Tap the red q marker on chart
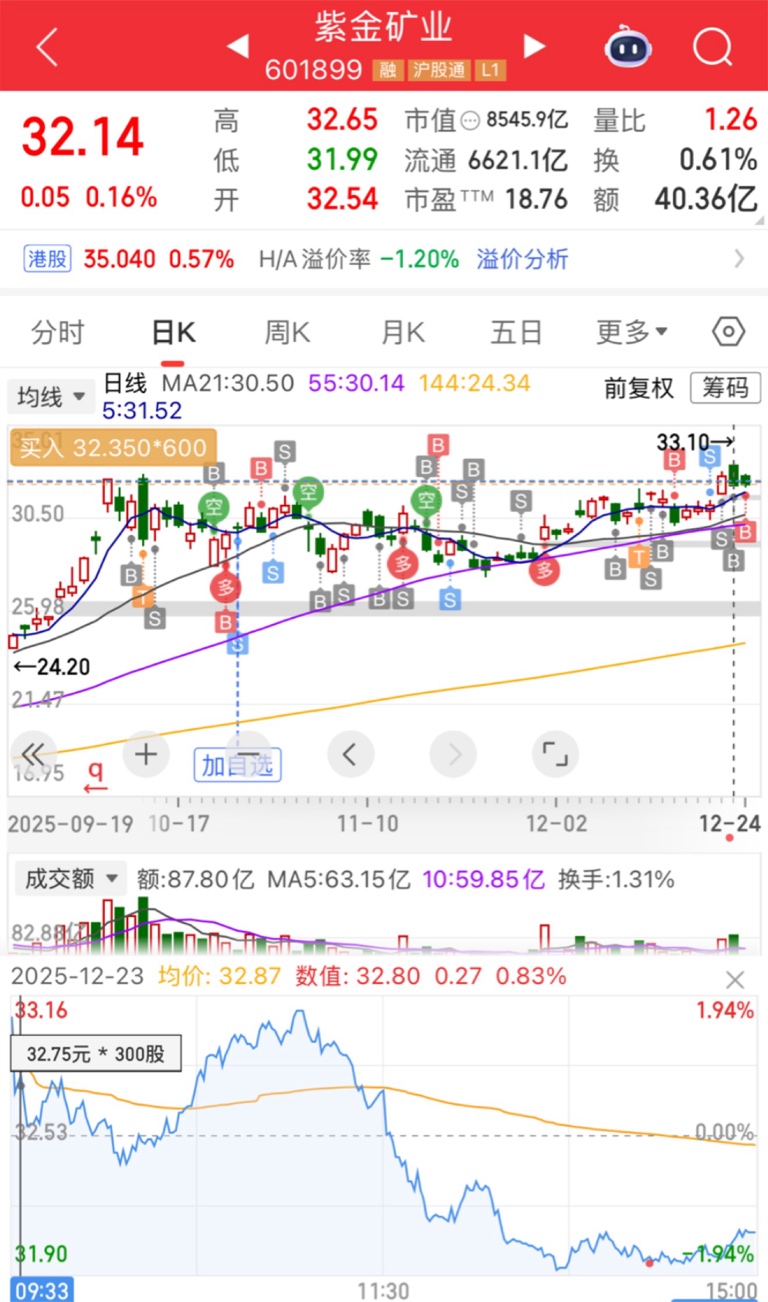 [96, 778]
